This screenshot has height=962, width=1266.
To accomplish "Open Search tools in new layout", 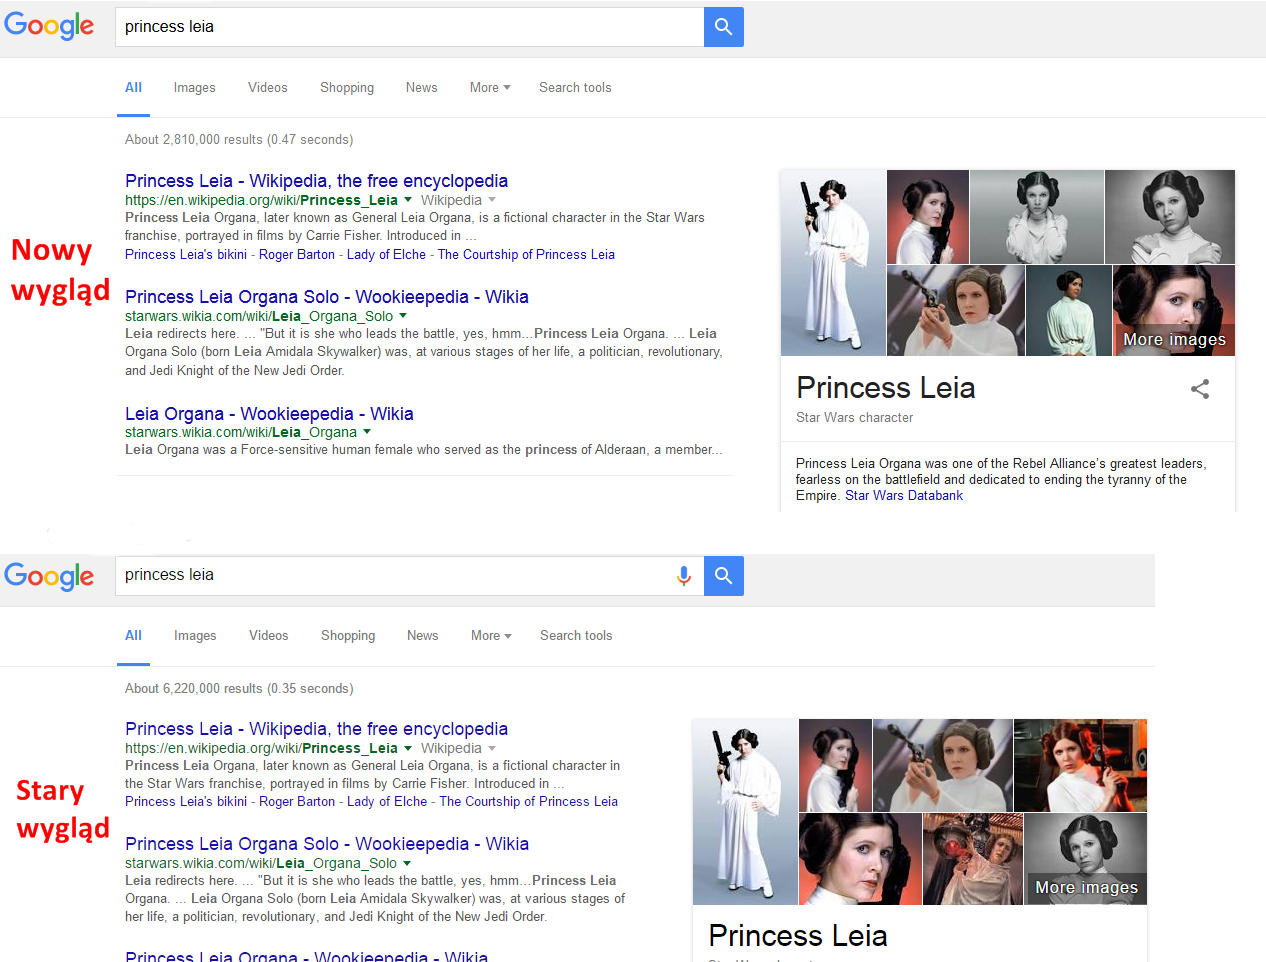I will coord(575,88).
